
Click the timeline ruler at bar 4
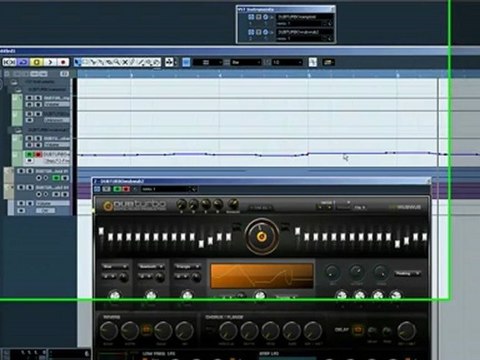pos(220,75)
